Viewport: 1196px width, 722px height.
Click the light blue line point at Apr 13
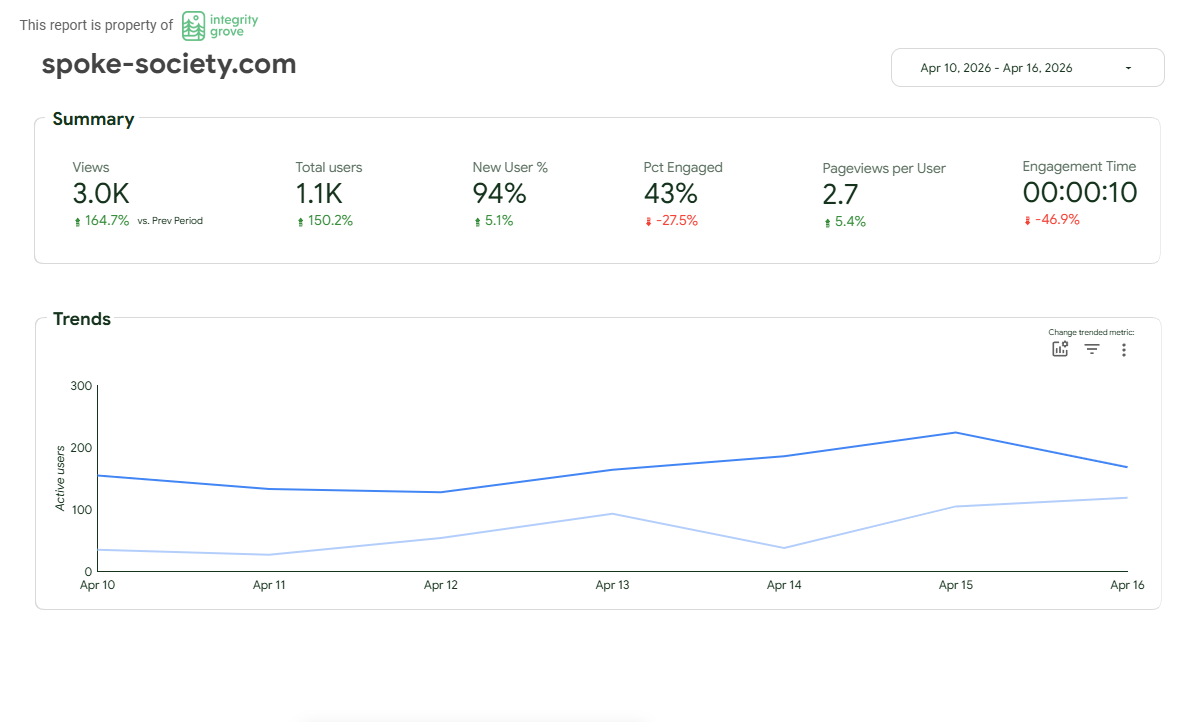click(612, 514)
